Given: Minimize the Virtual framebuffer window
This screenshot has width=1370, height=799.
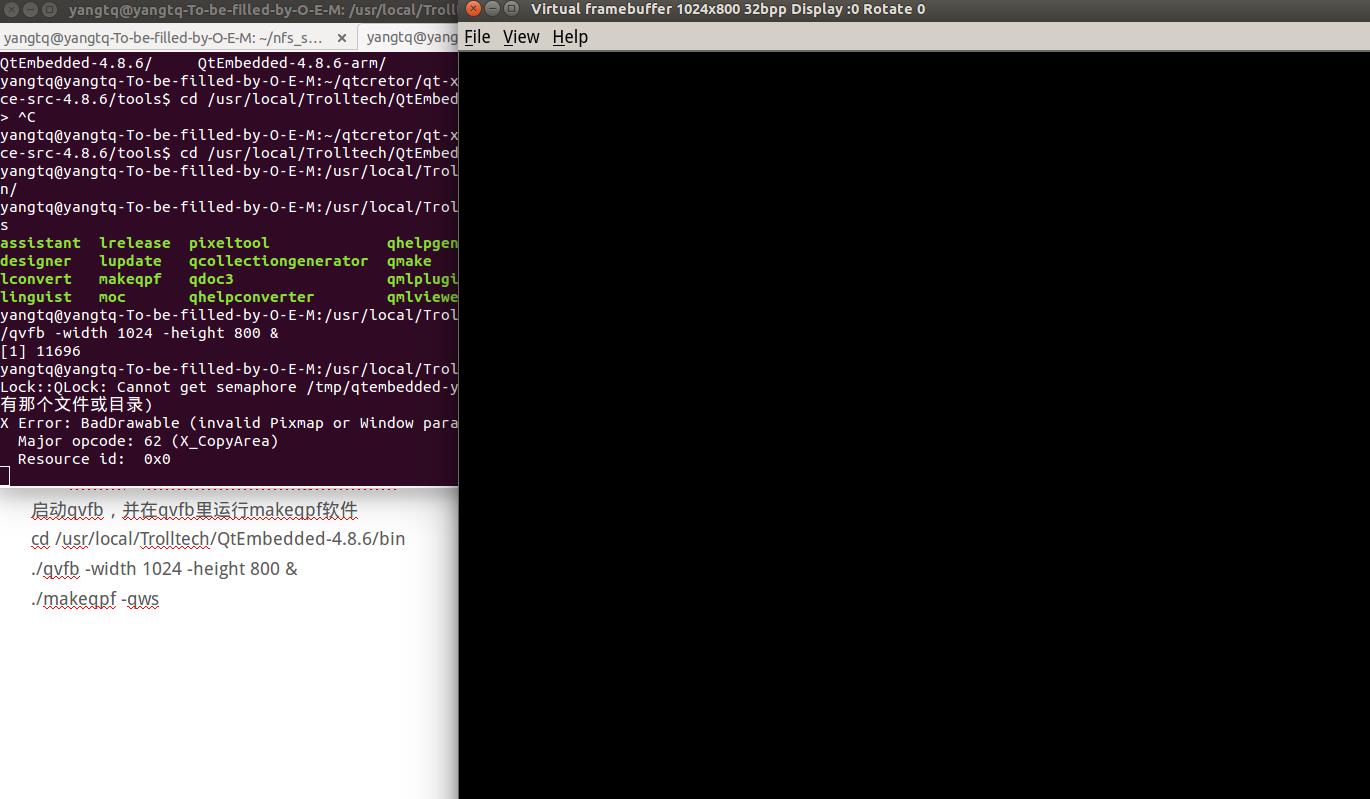Looking at the screenshot, I should [493, 9].
